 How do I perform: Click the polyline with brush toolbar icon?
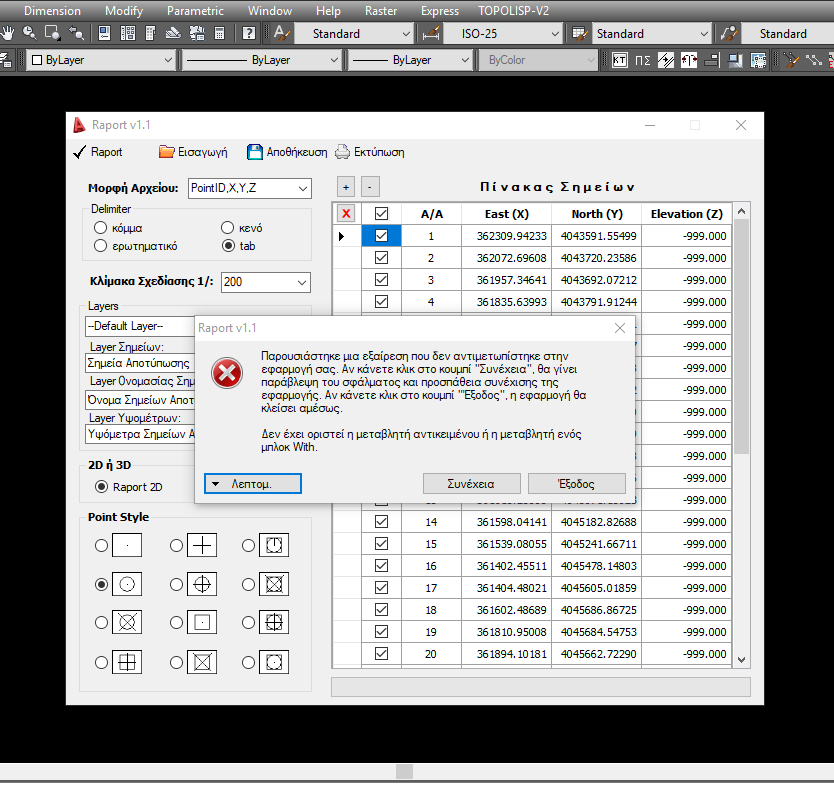tap(791, 60)
